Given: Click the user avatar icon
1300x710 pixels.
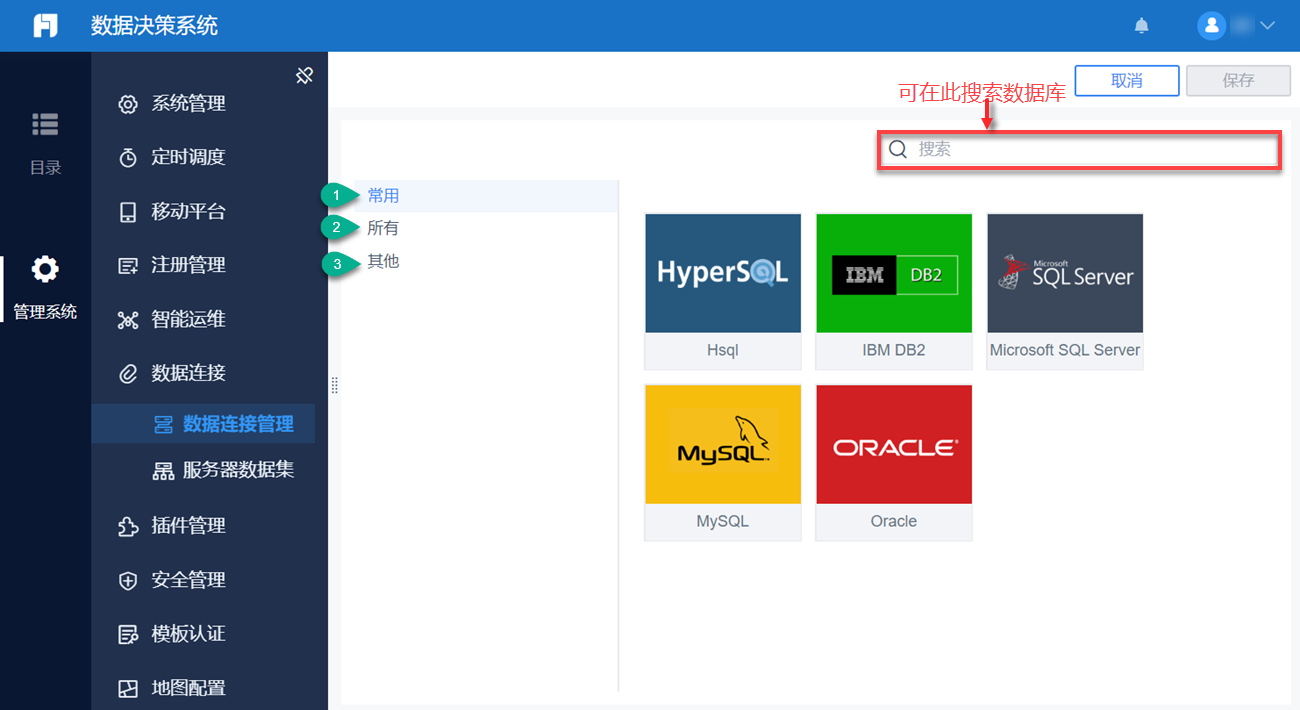Looking at the screenshot, I should tap(1211, 26).
